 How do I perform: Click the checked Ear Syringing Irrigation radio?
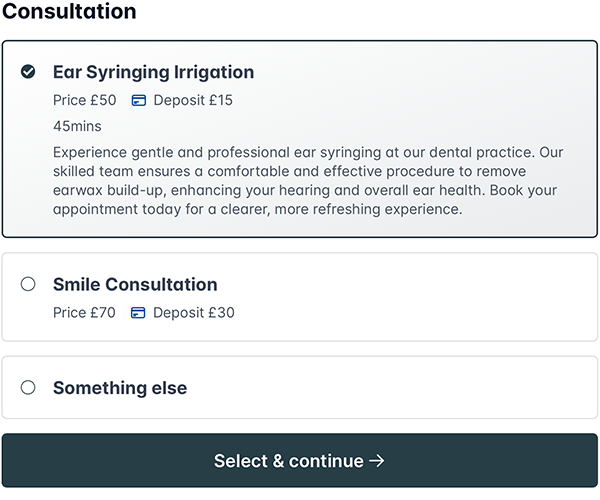tap(28, 72)
